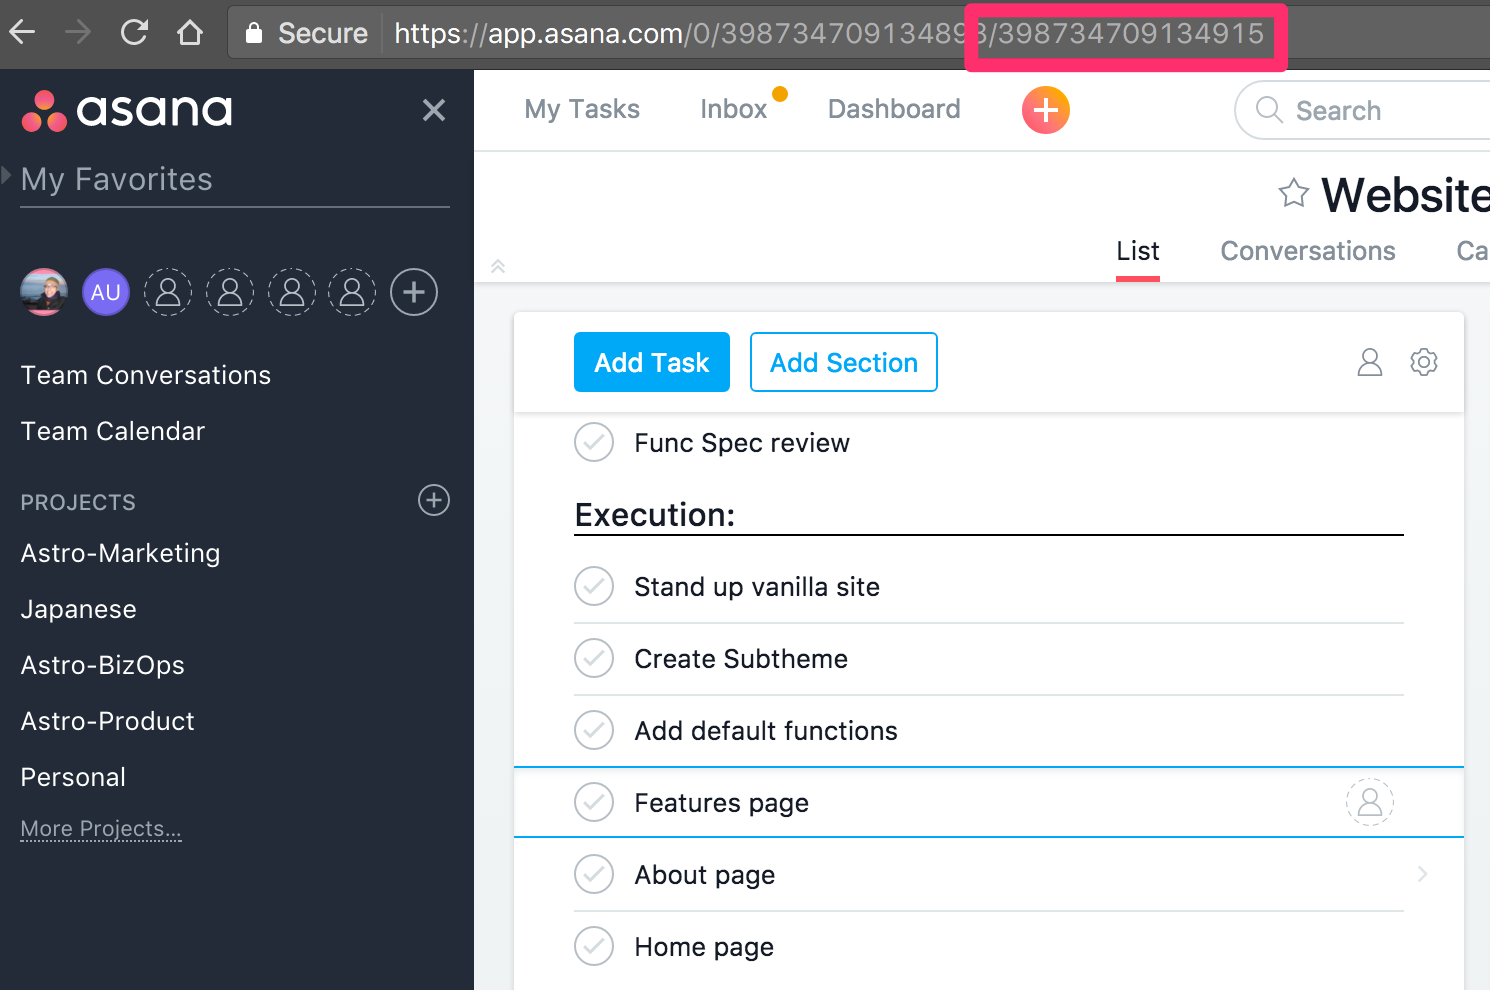The image size is (1490, 990).
Task: Close the sidebar with the X icon
Action: (x=433, y=110)
